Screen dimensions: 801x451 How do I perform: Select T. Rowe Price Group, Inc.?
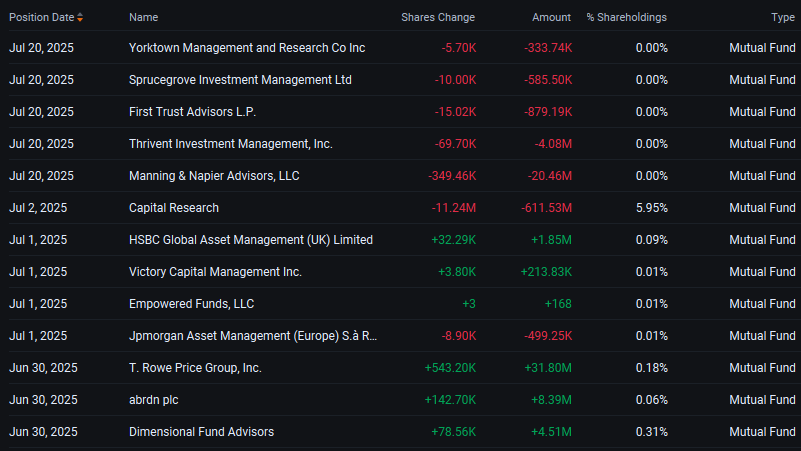[195, 368]
